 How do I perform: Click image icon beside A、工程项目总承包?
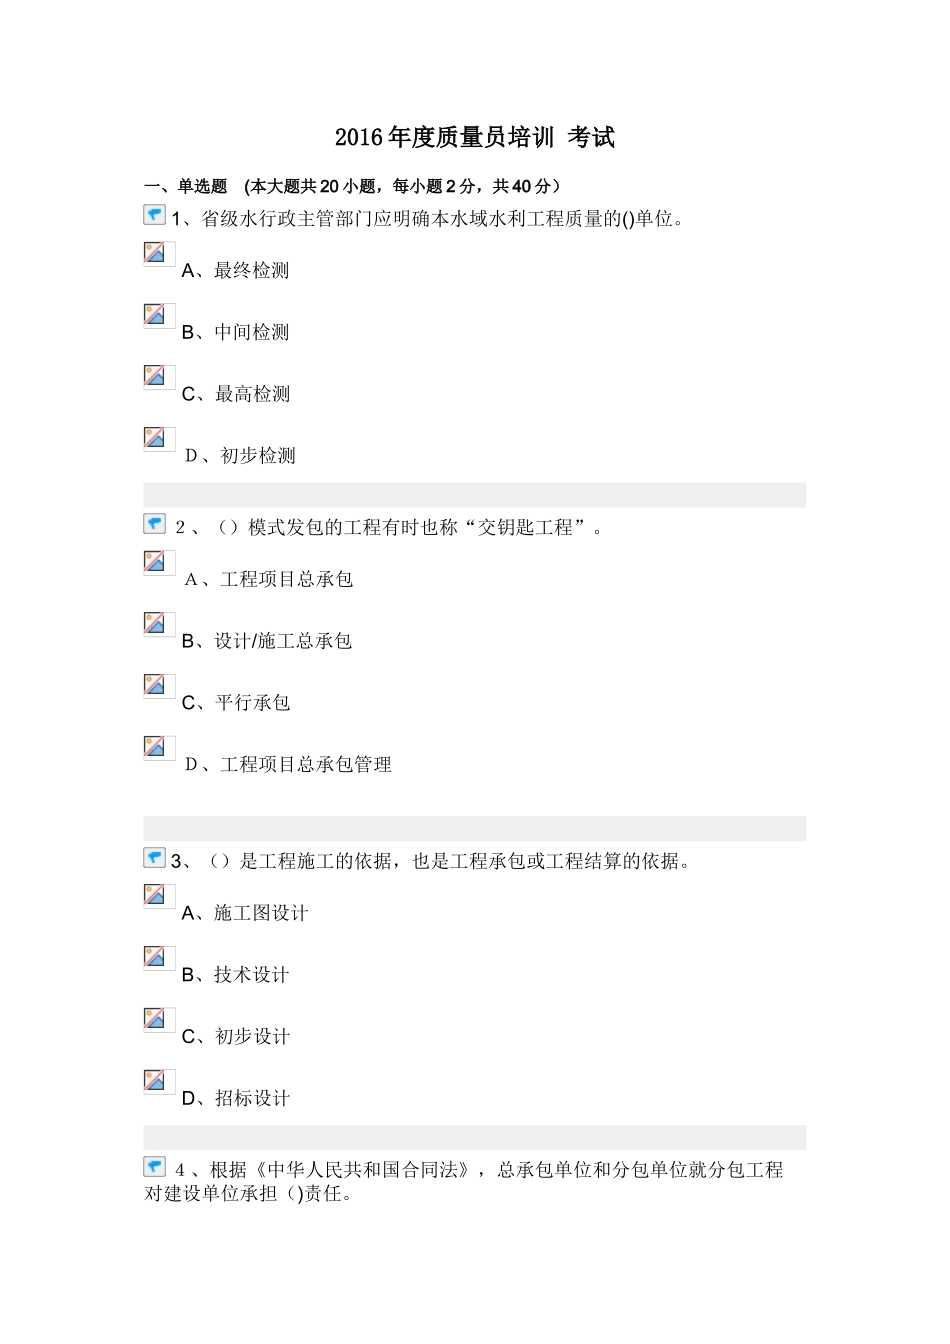tap(155, 562)
